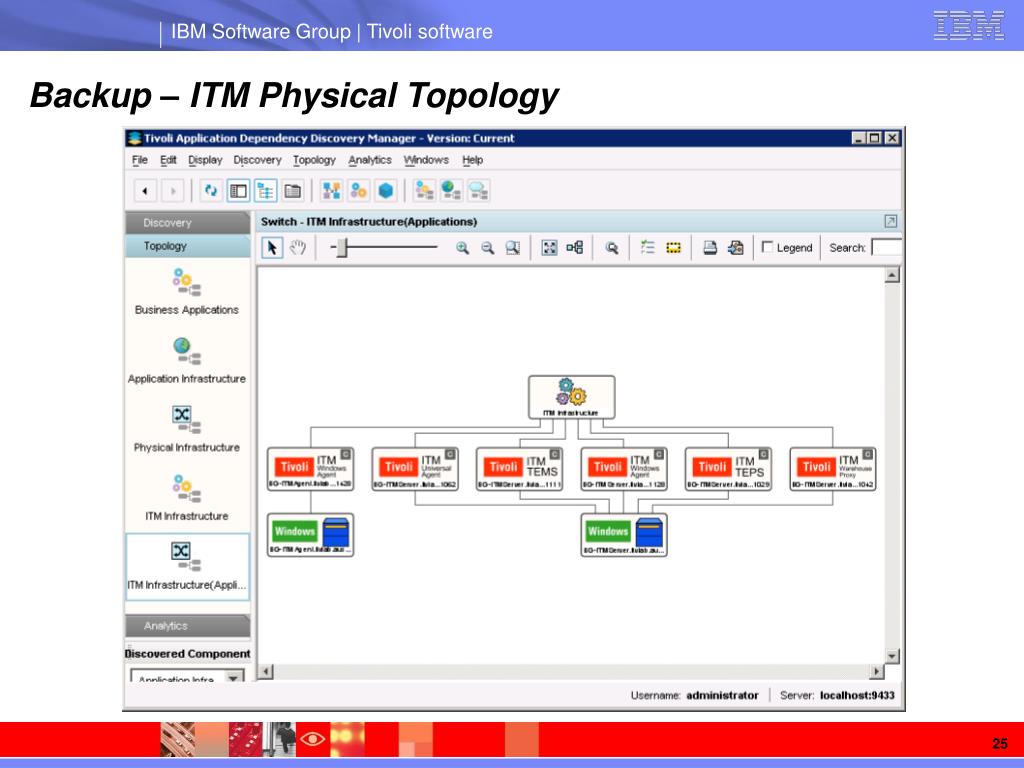Open the File menu
The width and height of the screenshot is (1024, 768).
click(x=140, y=160)
